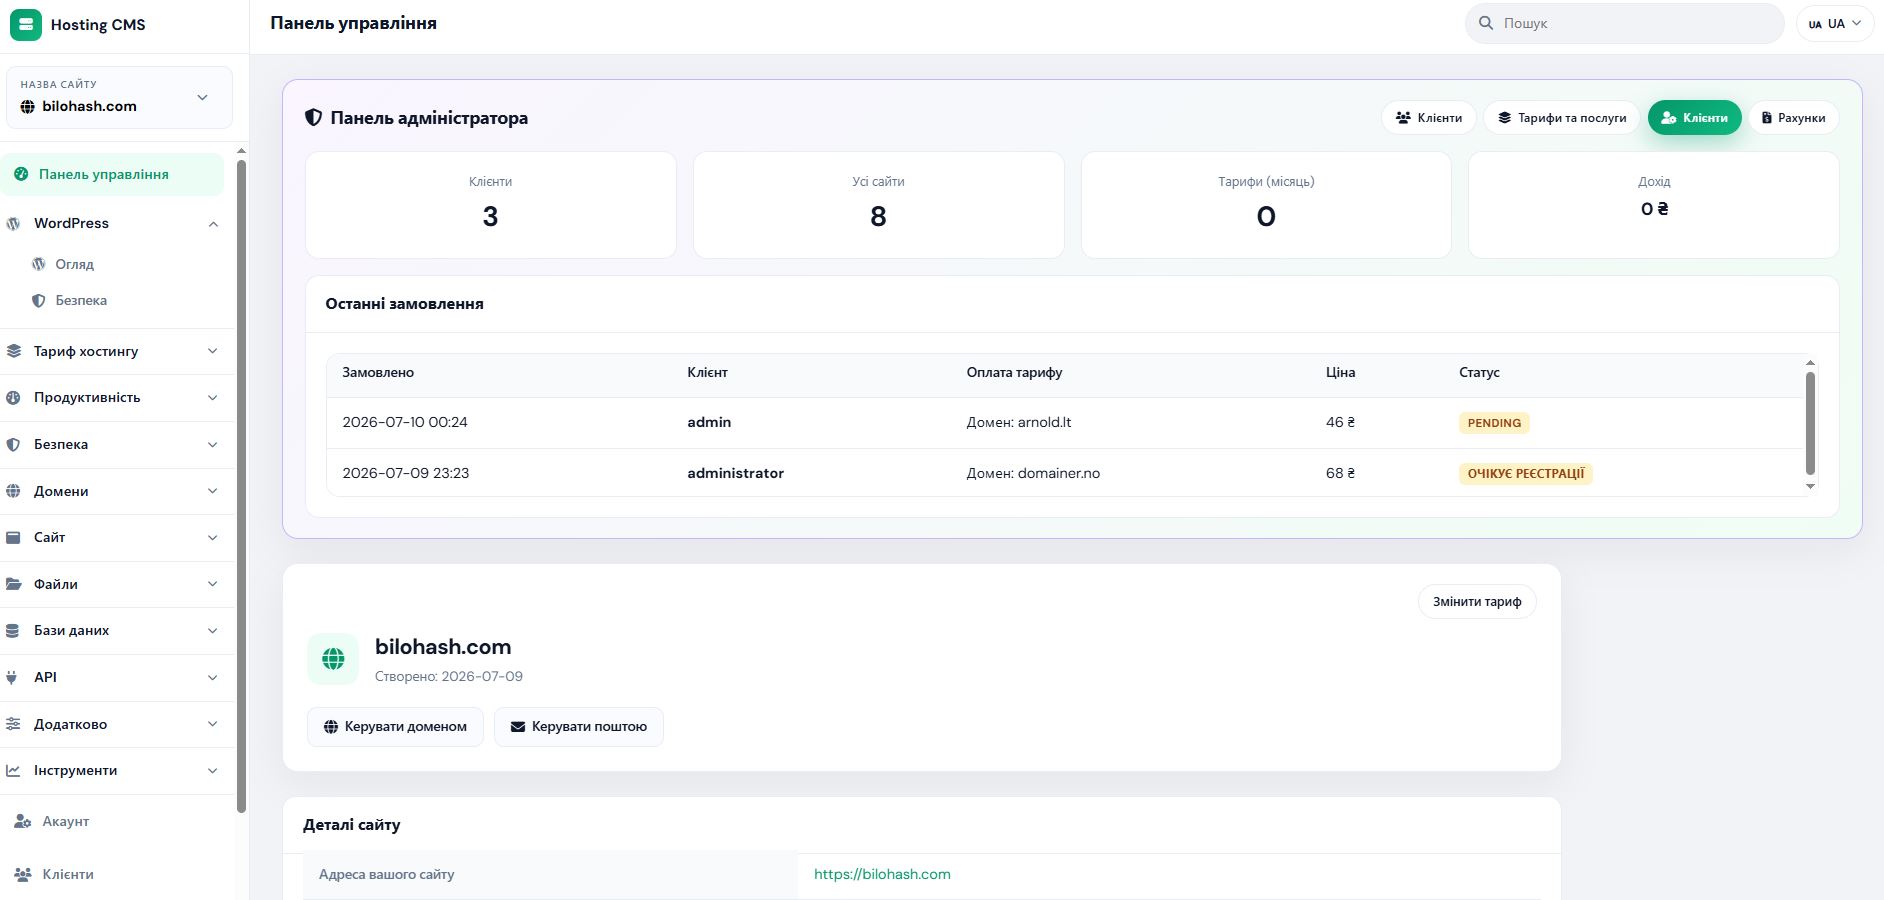
Task: Click the orders table scrollbar down arrow
Action: point(1810,487)
